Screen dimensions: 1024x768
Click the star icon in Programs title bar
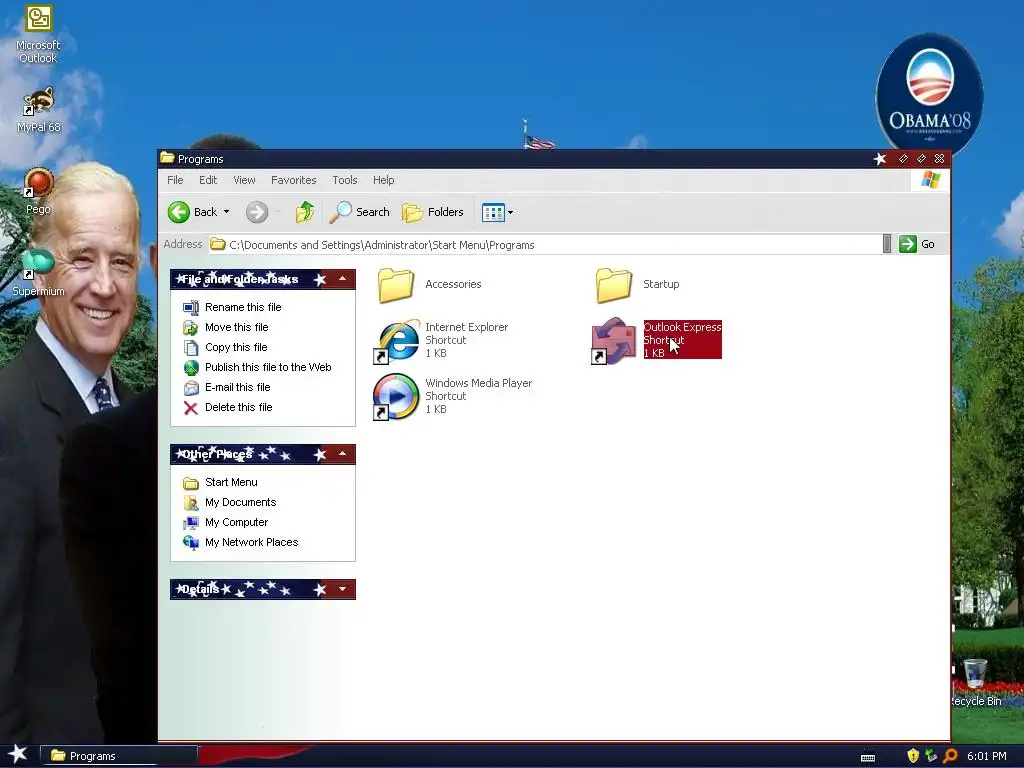[x=880, y=159]
